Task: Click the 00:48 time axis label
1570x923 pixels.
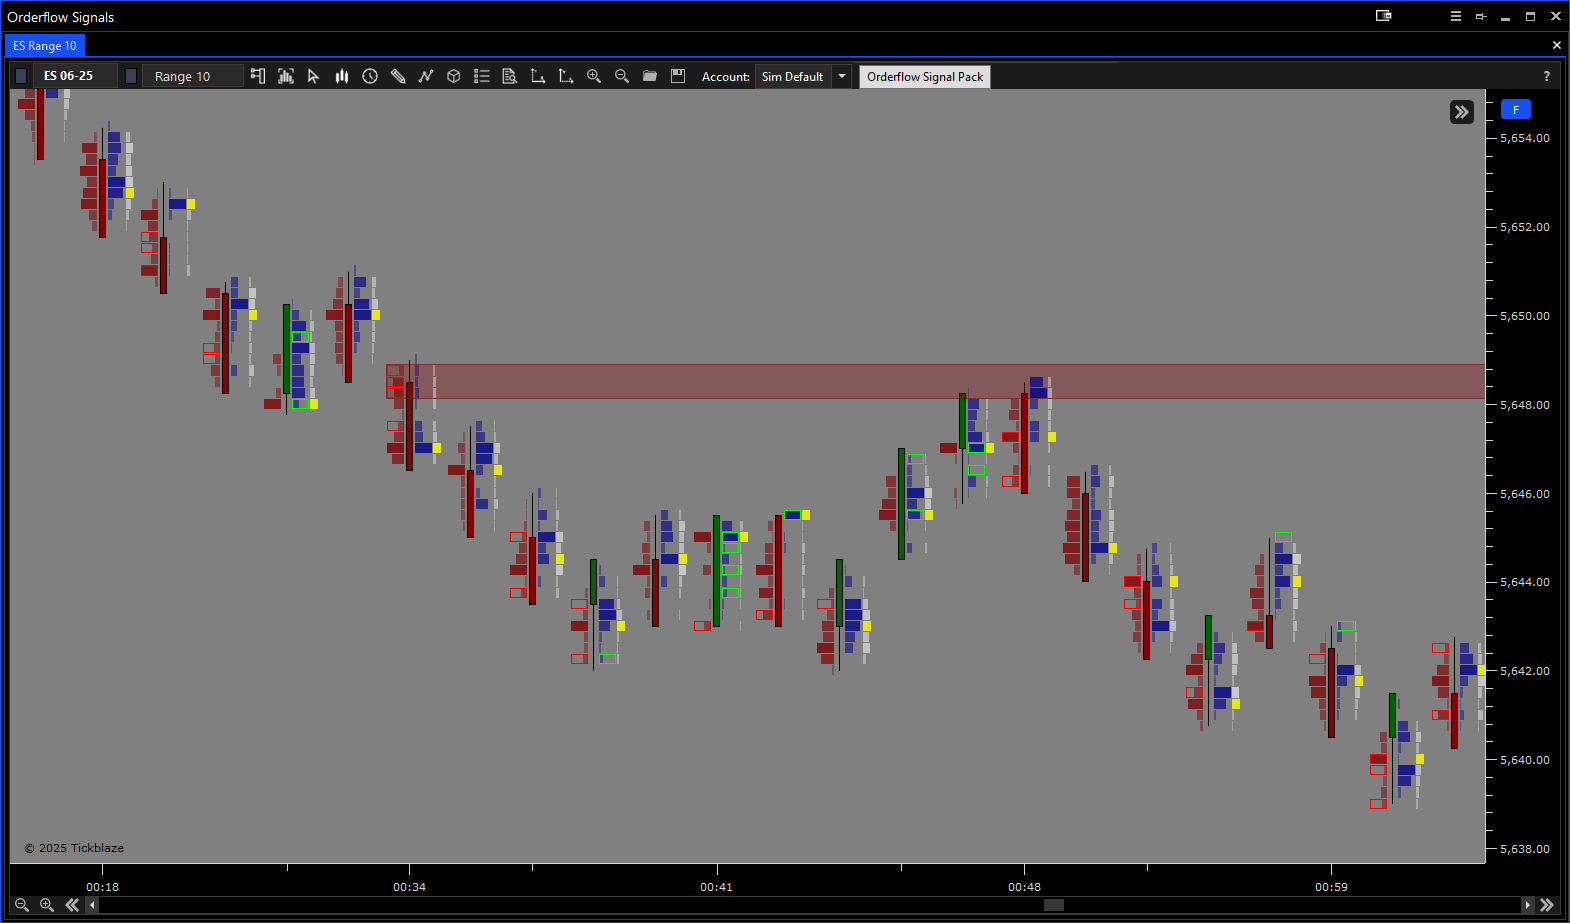Action: click(x=1024, y=887)
